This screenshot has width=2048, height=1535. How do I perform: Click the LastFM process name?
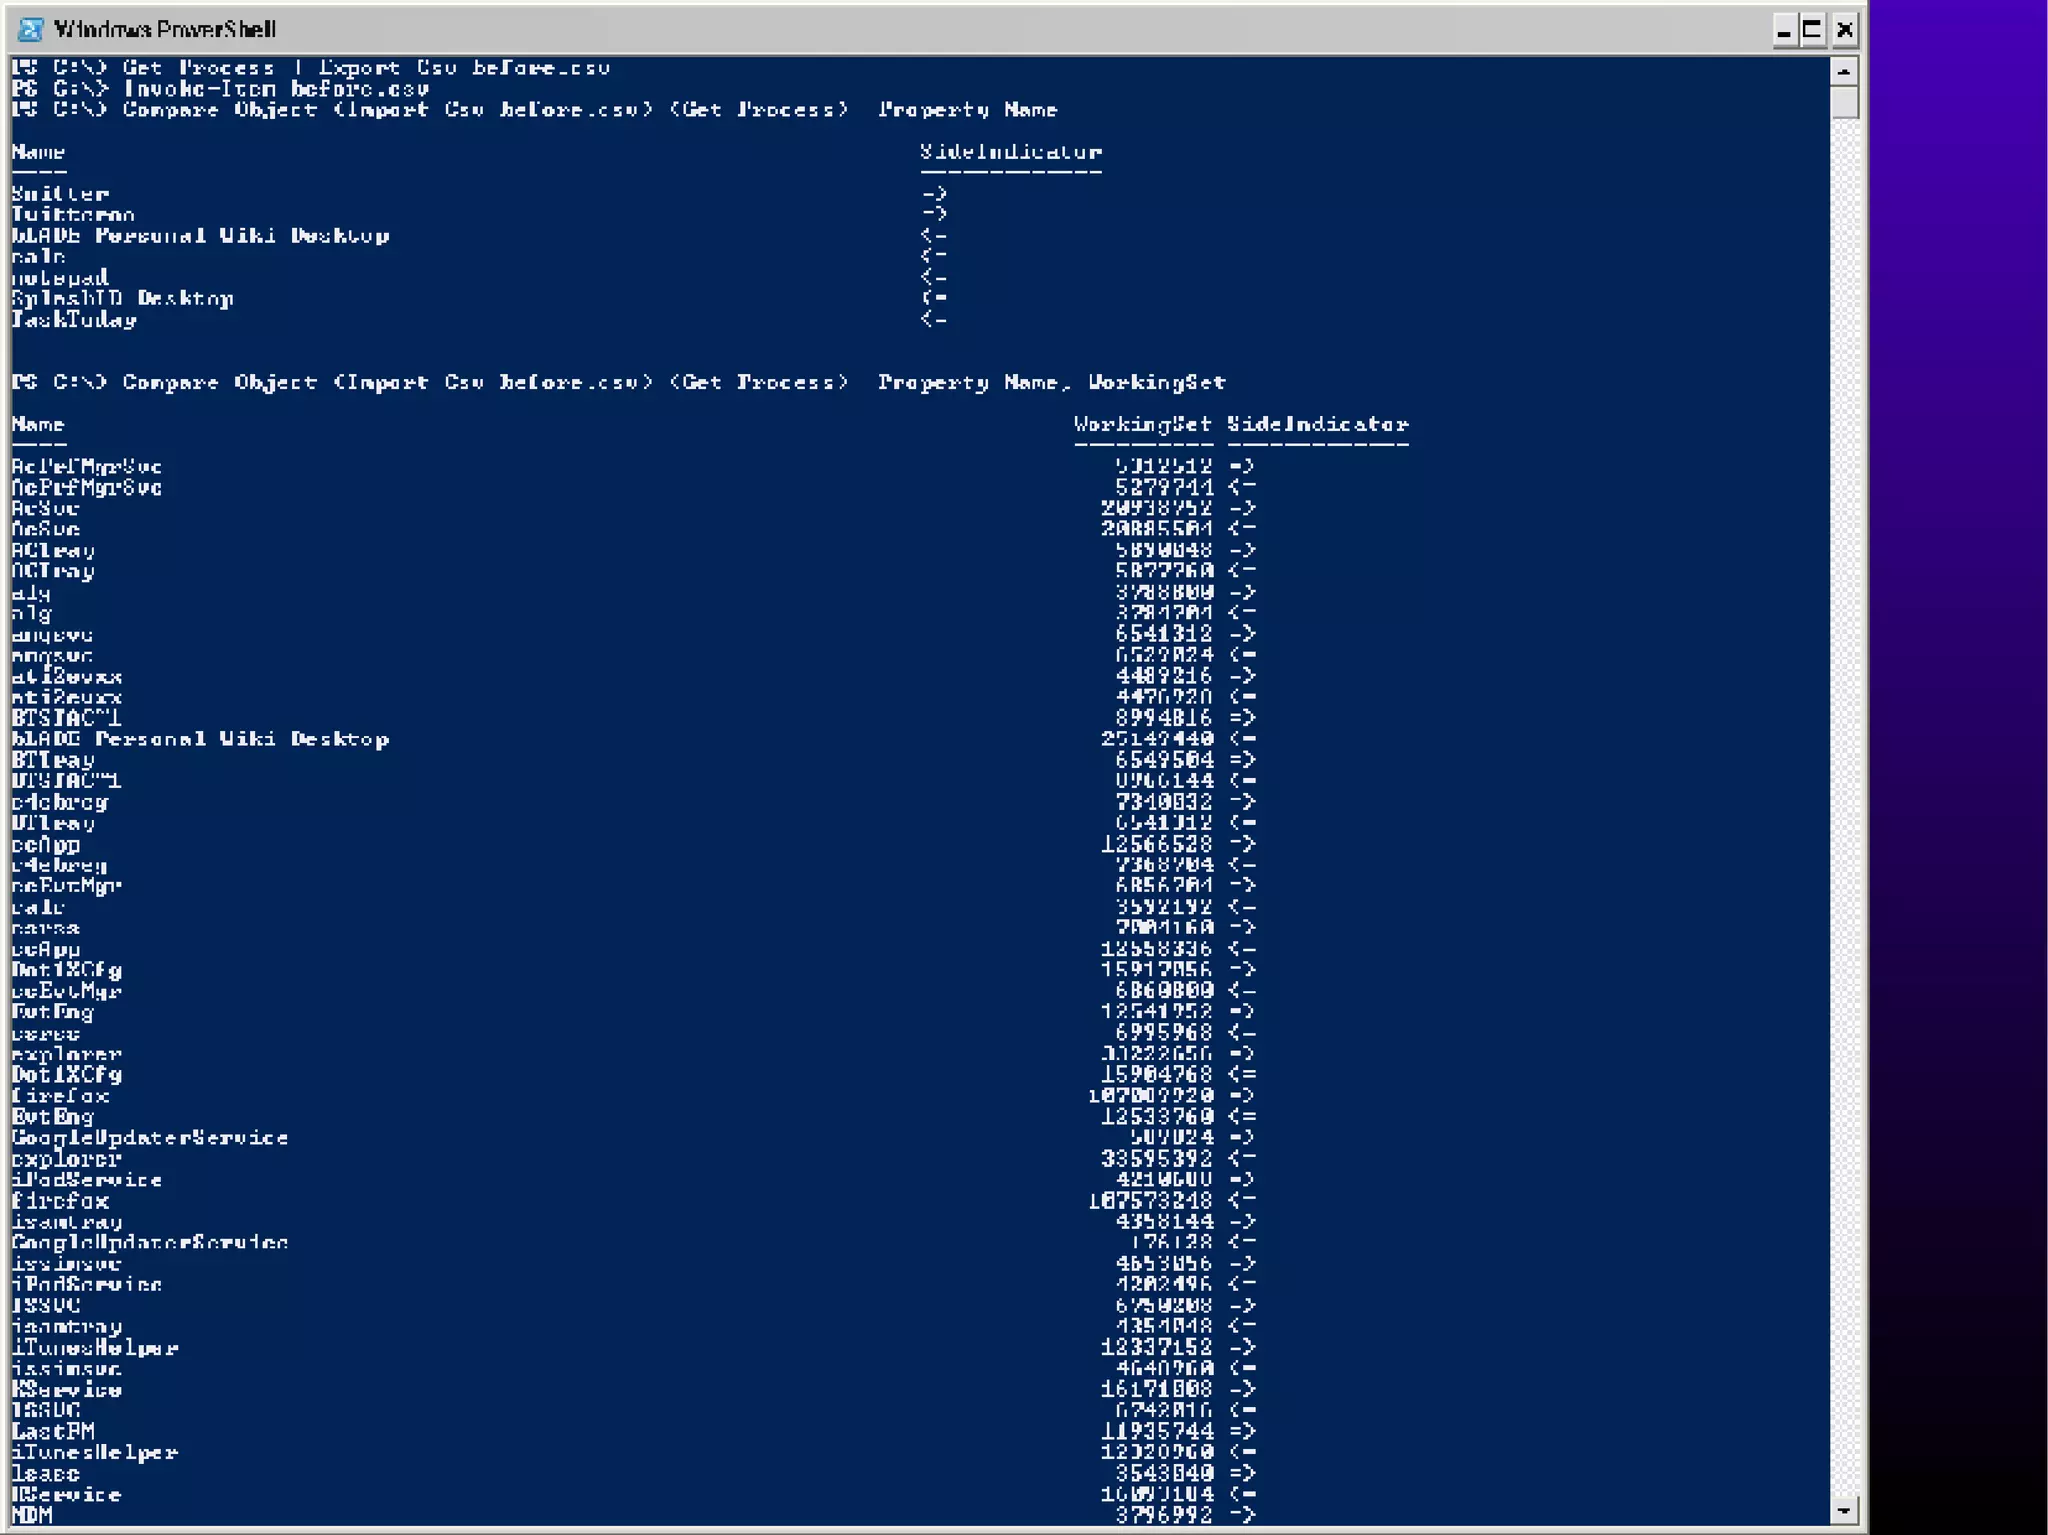(x=53, y=1432)
